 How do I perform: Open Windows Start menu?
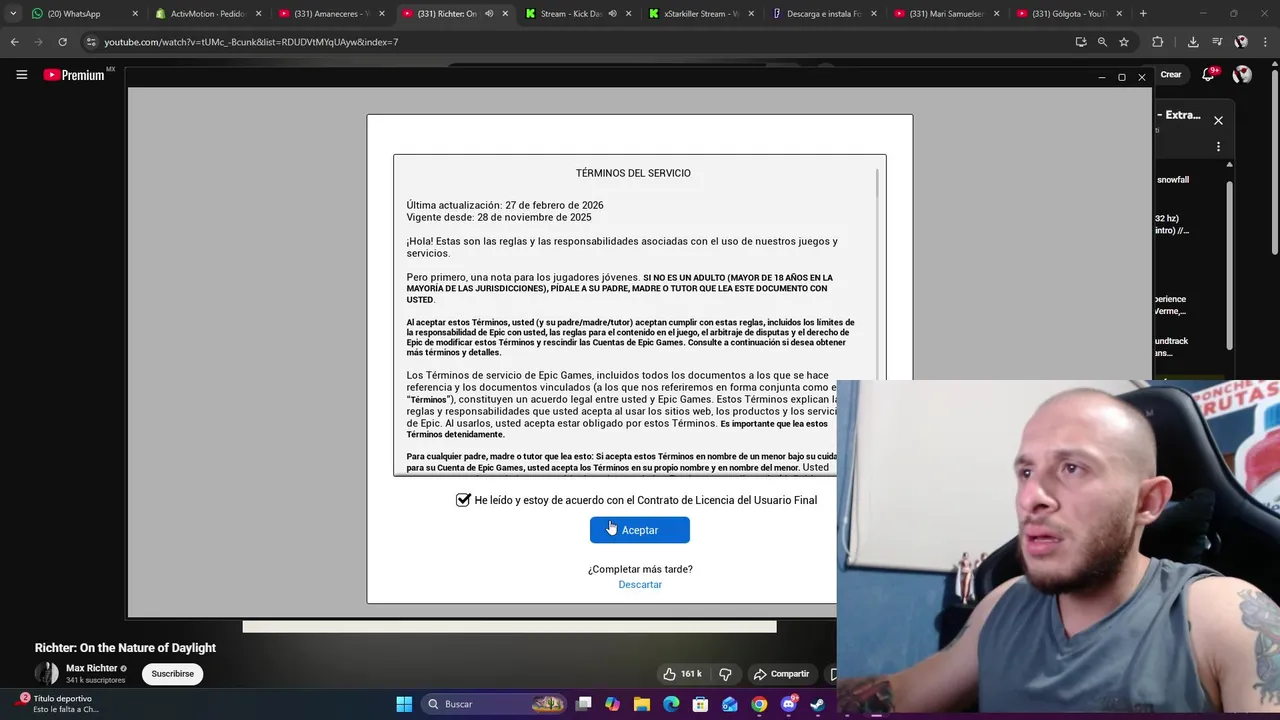(404, 704)
